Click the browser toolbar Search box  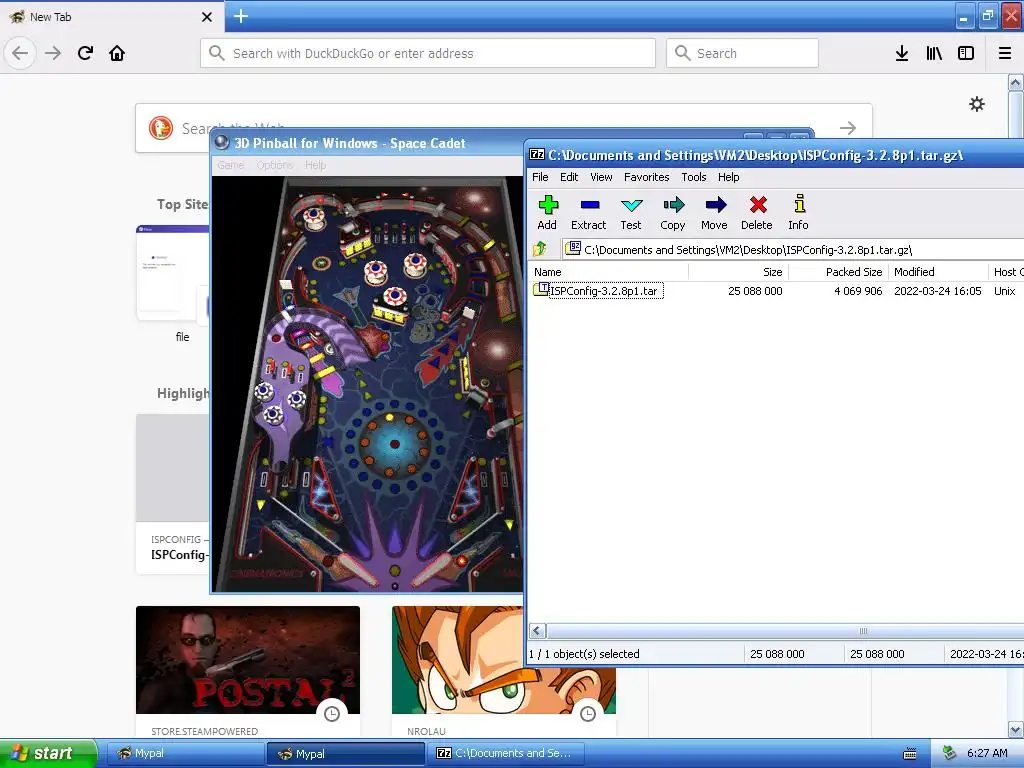742,53
